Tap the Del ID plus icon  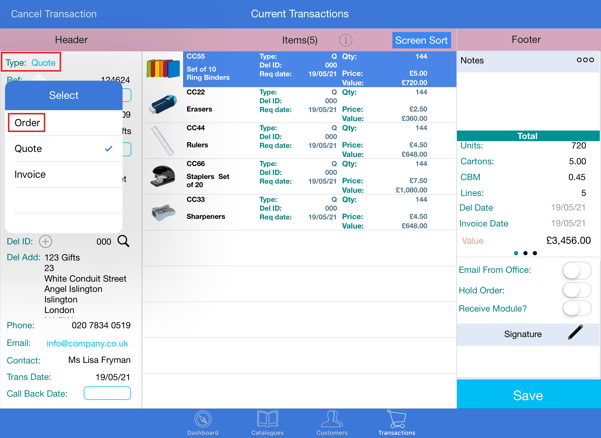click(x=46, y=241)
